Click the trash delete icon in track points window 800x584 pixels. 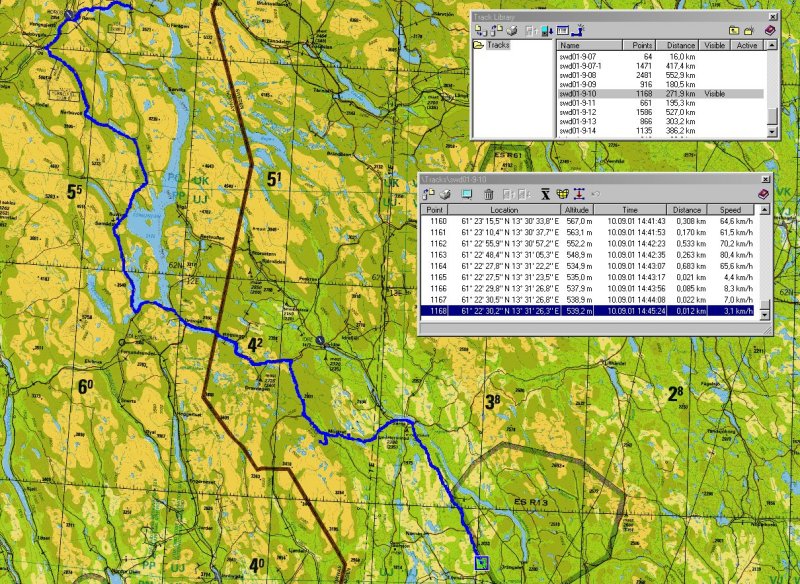coord(489,193)
